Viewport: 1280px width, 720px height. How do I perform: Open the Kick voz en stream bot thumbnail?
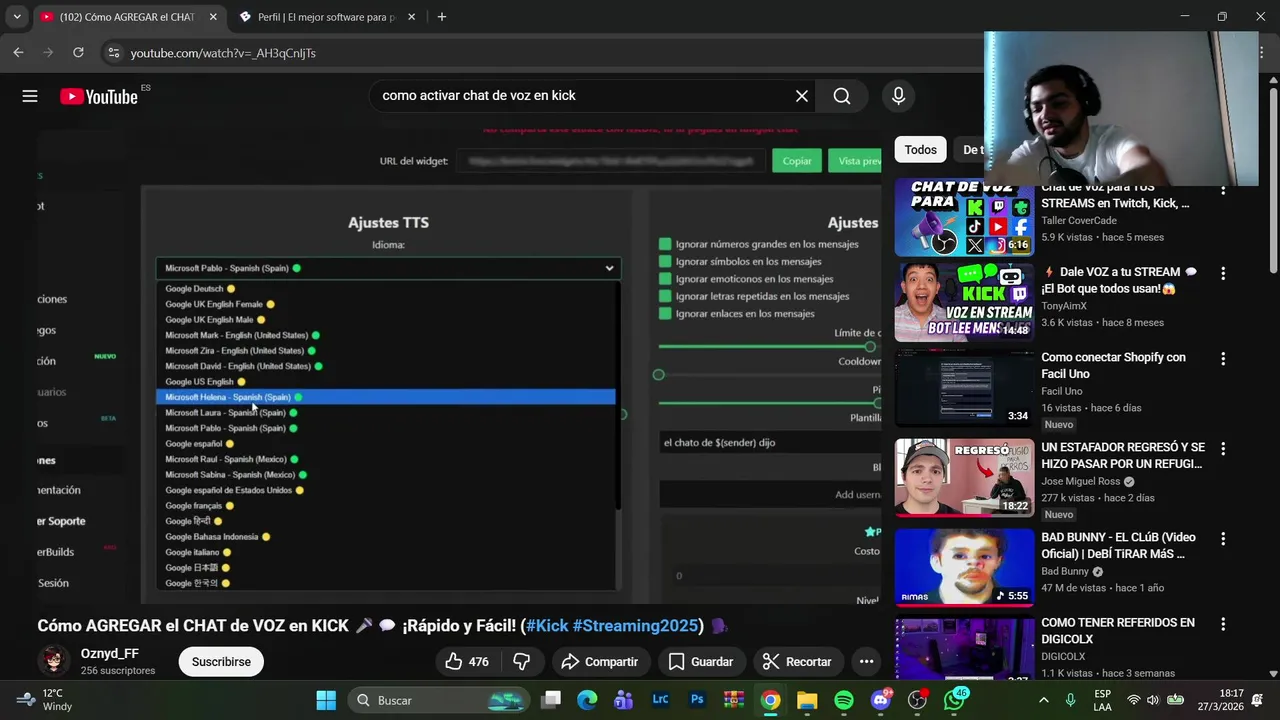(x=964, y=302)
